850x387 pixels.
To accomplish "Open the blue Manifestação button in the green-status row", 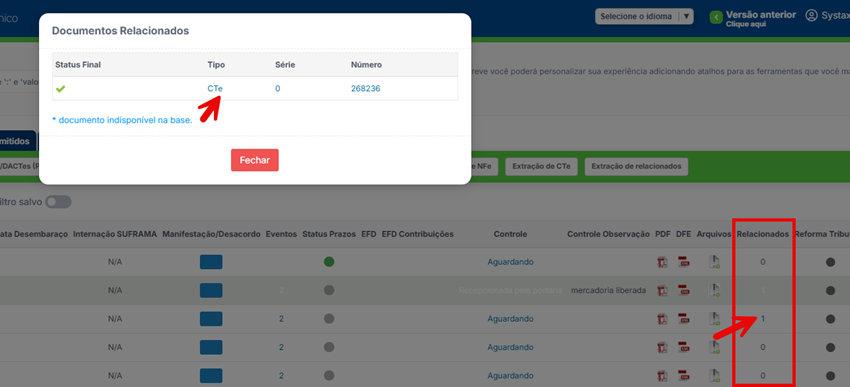I will 211,262.
